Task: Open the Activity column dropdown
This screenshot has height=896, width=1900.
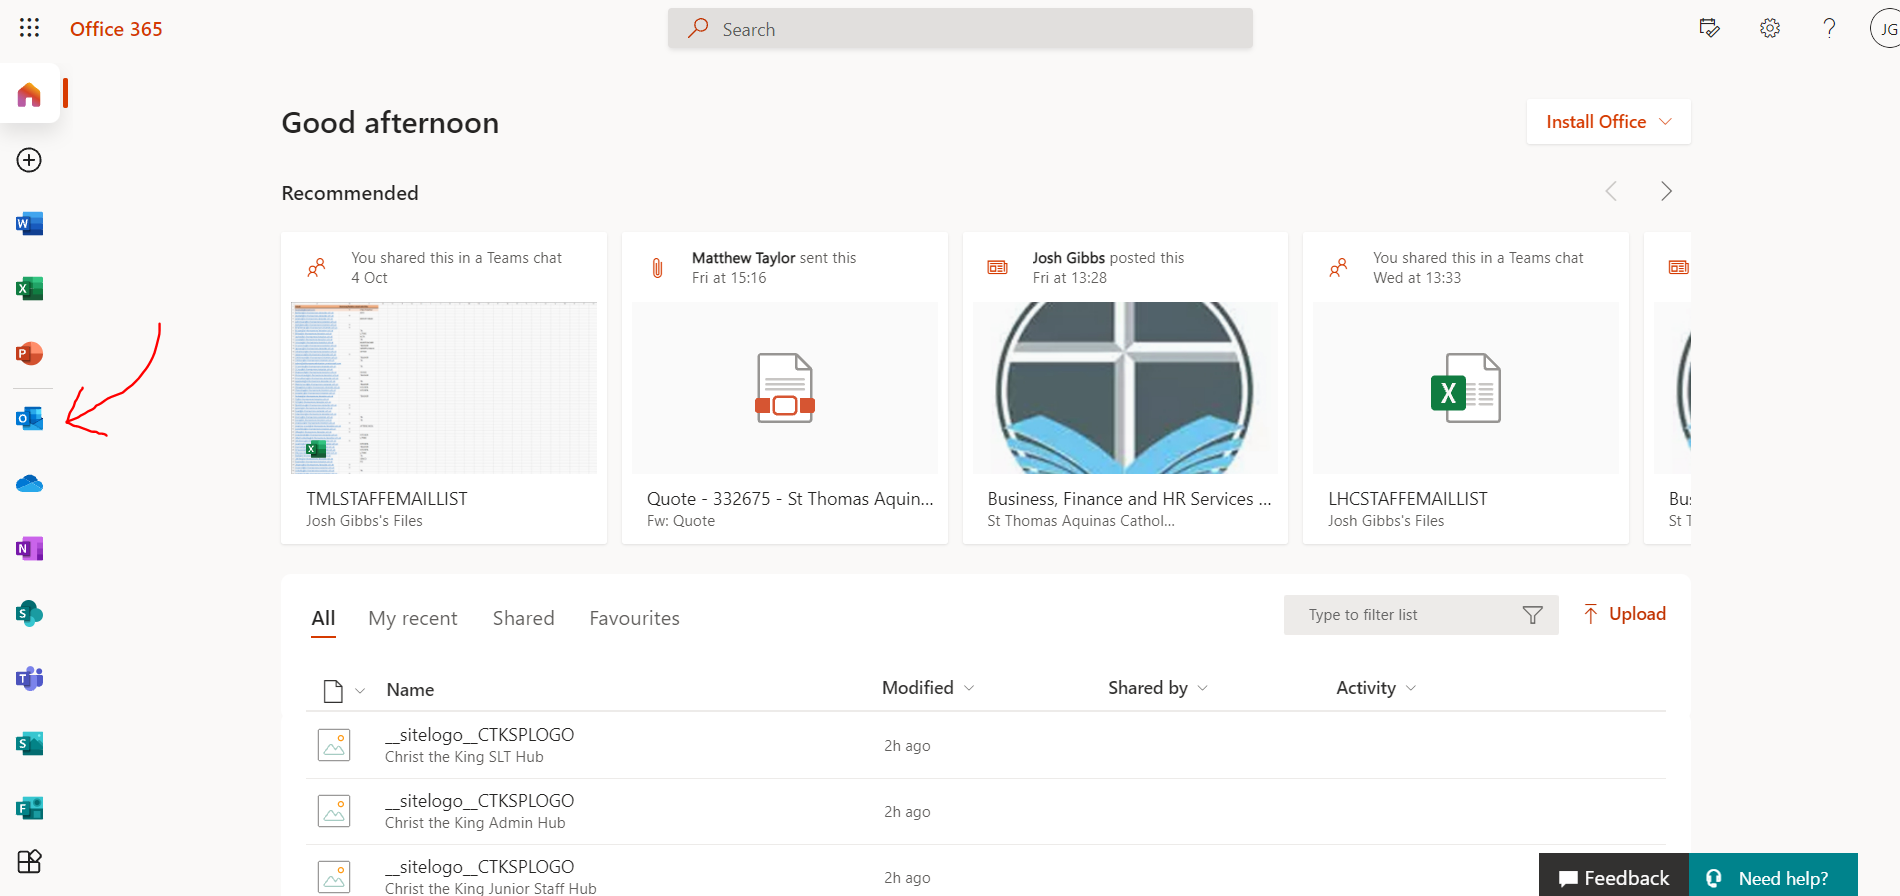Action: tap(1376, 688)
